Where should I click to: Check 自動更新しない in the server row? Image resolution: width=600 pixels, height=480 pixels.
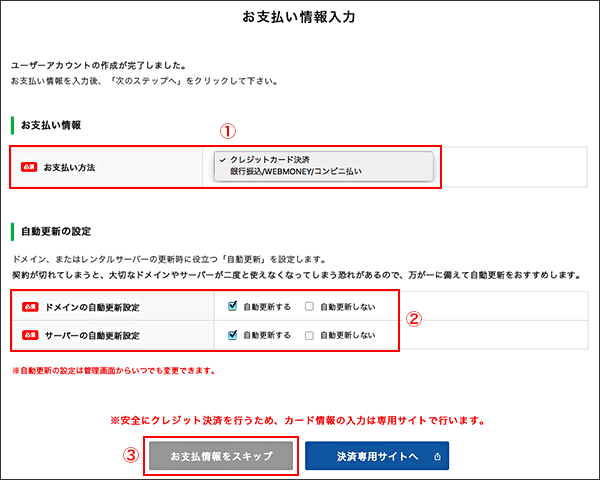coord(310,335)
